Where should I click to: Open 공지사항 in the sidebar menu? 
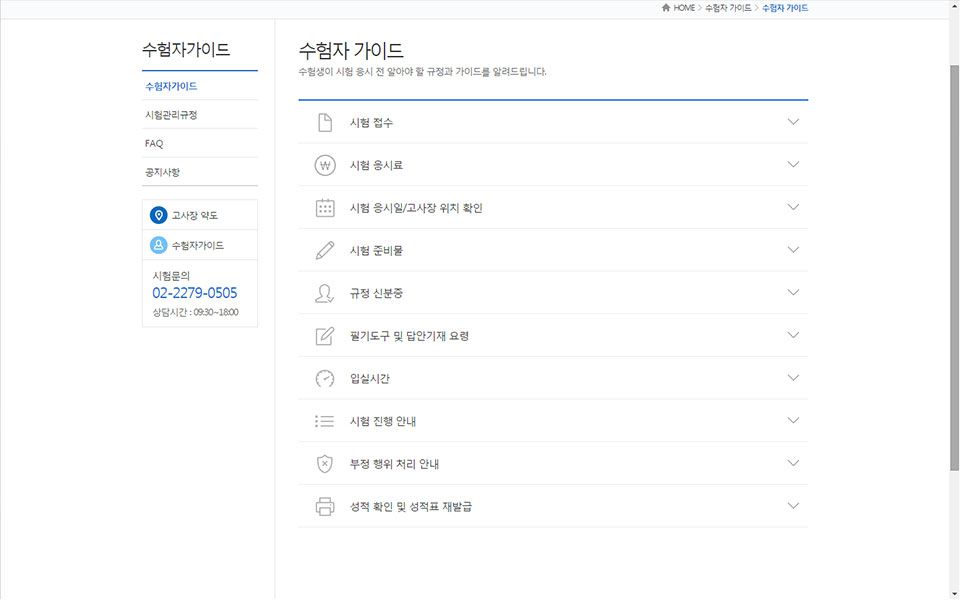pos(163,172)
